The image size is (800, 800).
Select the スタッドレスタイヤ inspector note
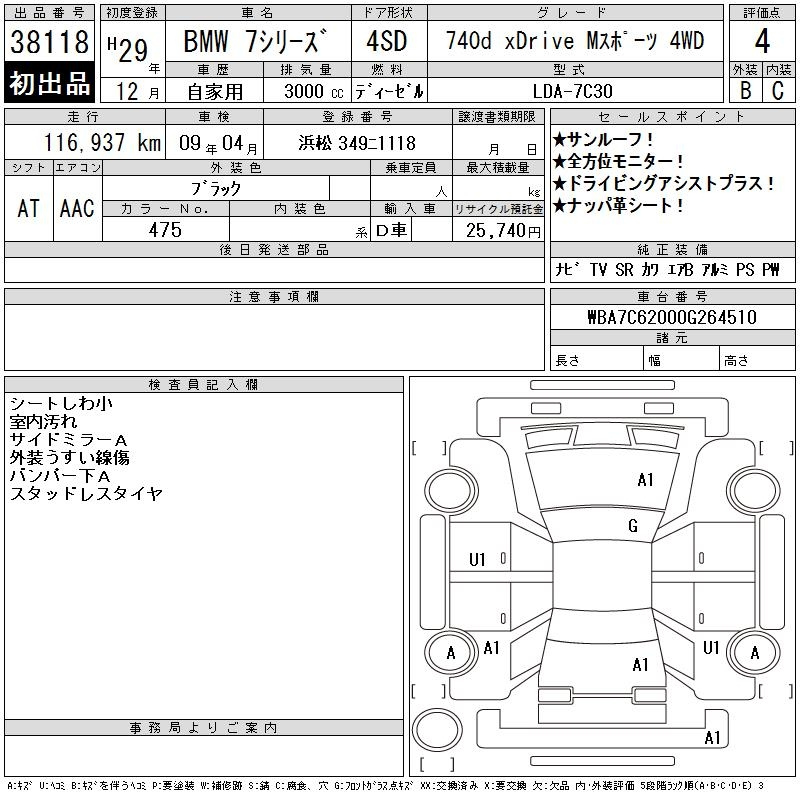click(86, 494)
